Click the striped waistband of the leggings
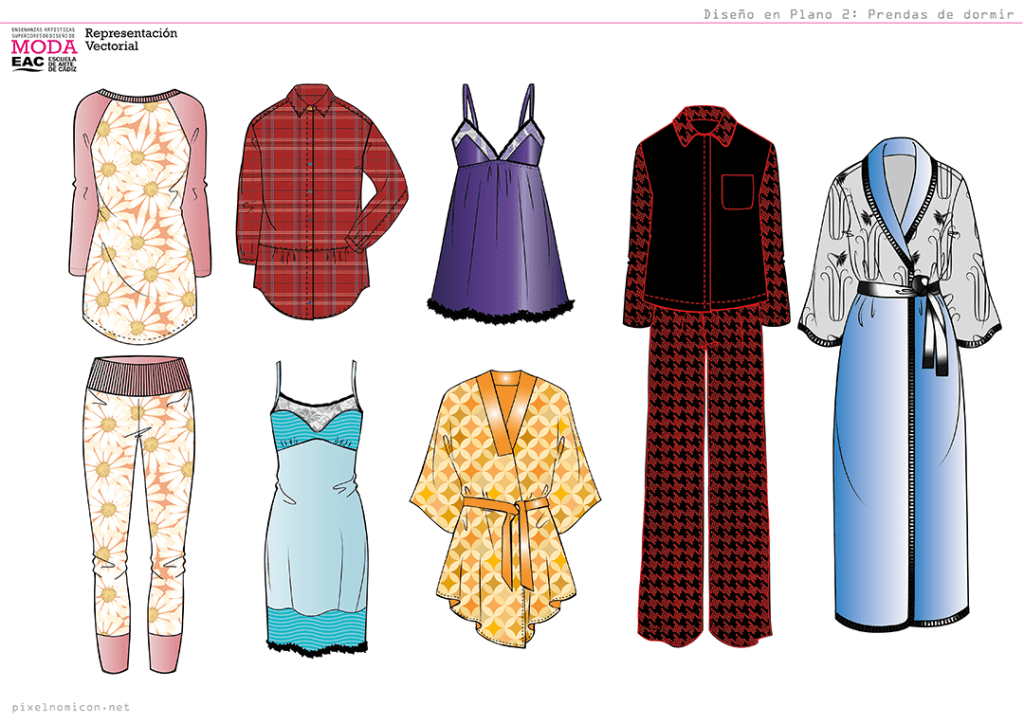The width and height of the screenshot is (1024, 724). click(x=139, y=376)
